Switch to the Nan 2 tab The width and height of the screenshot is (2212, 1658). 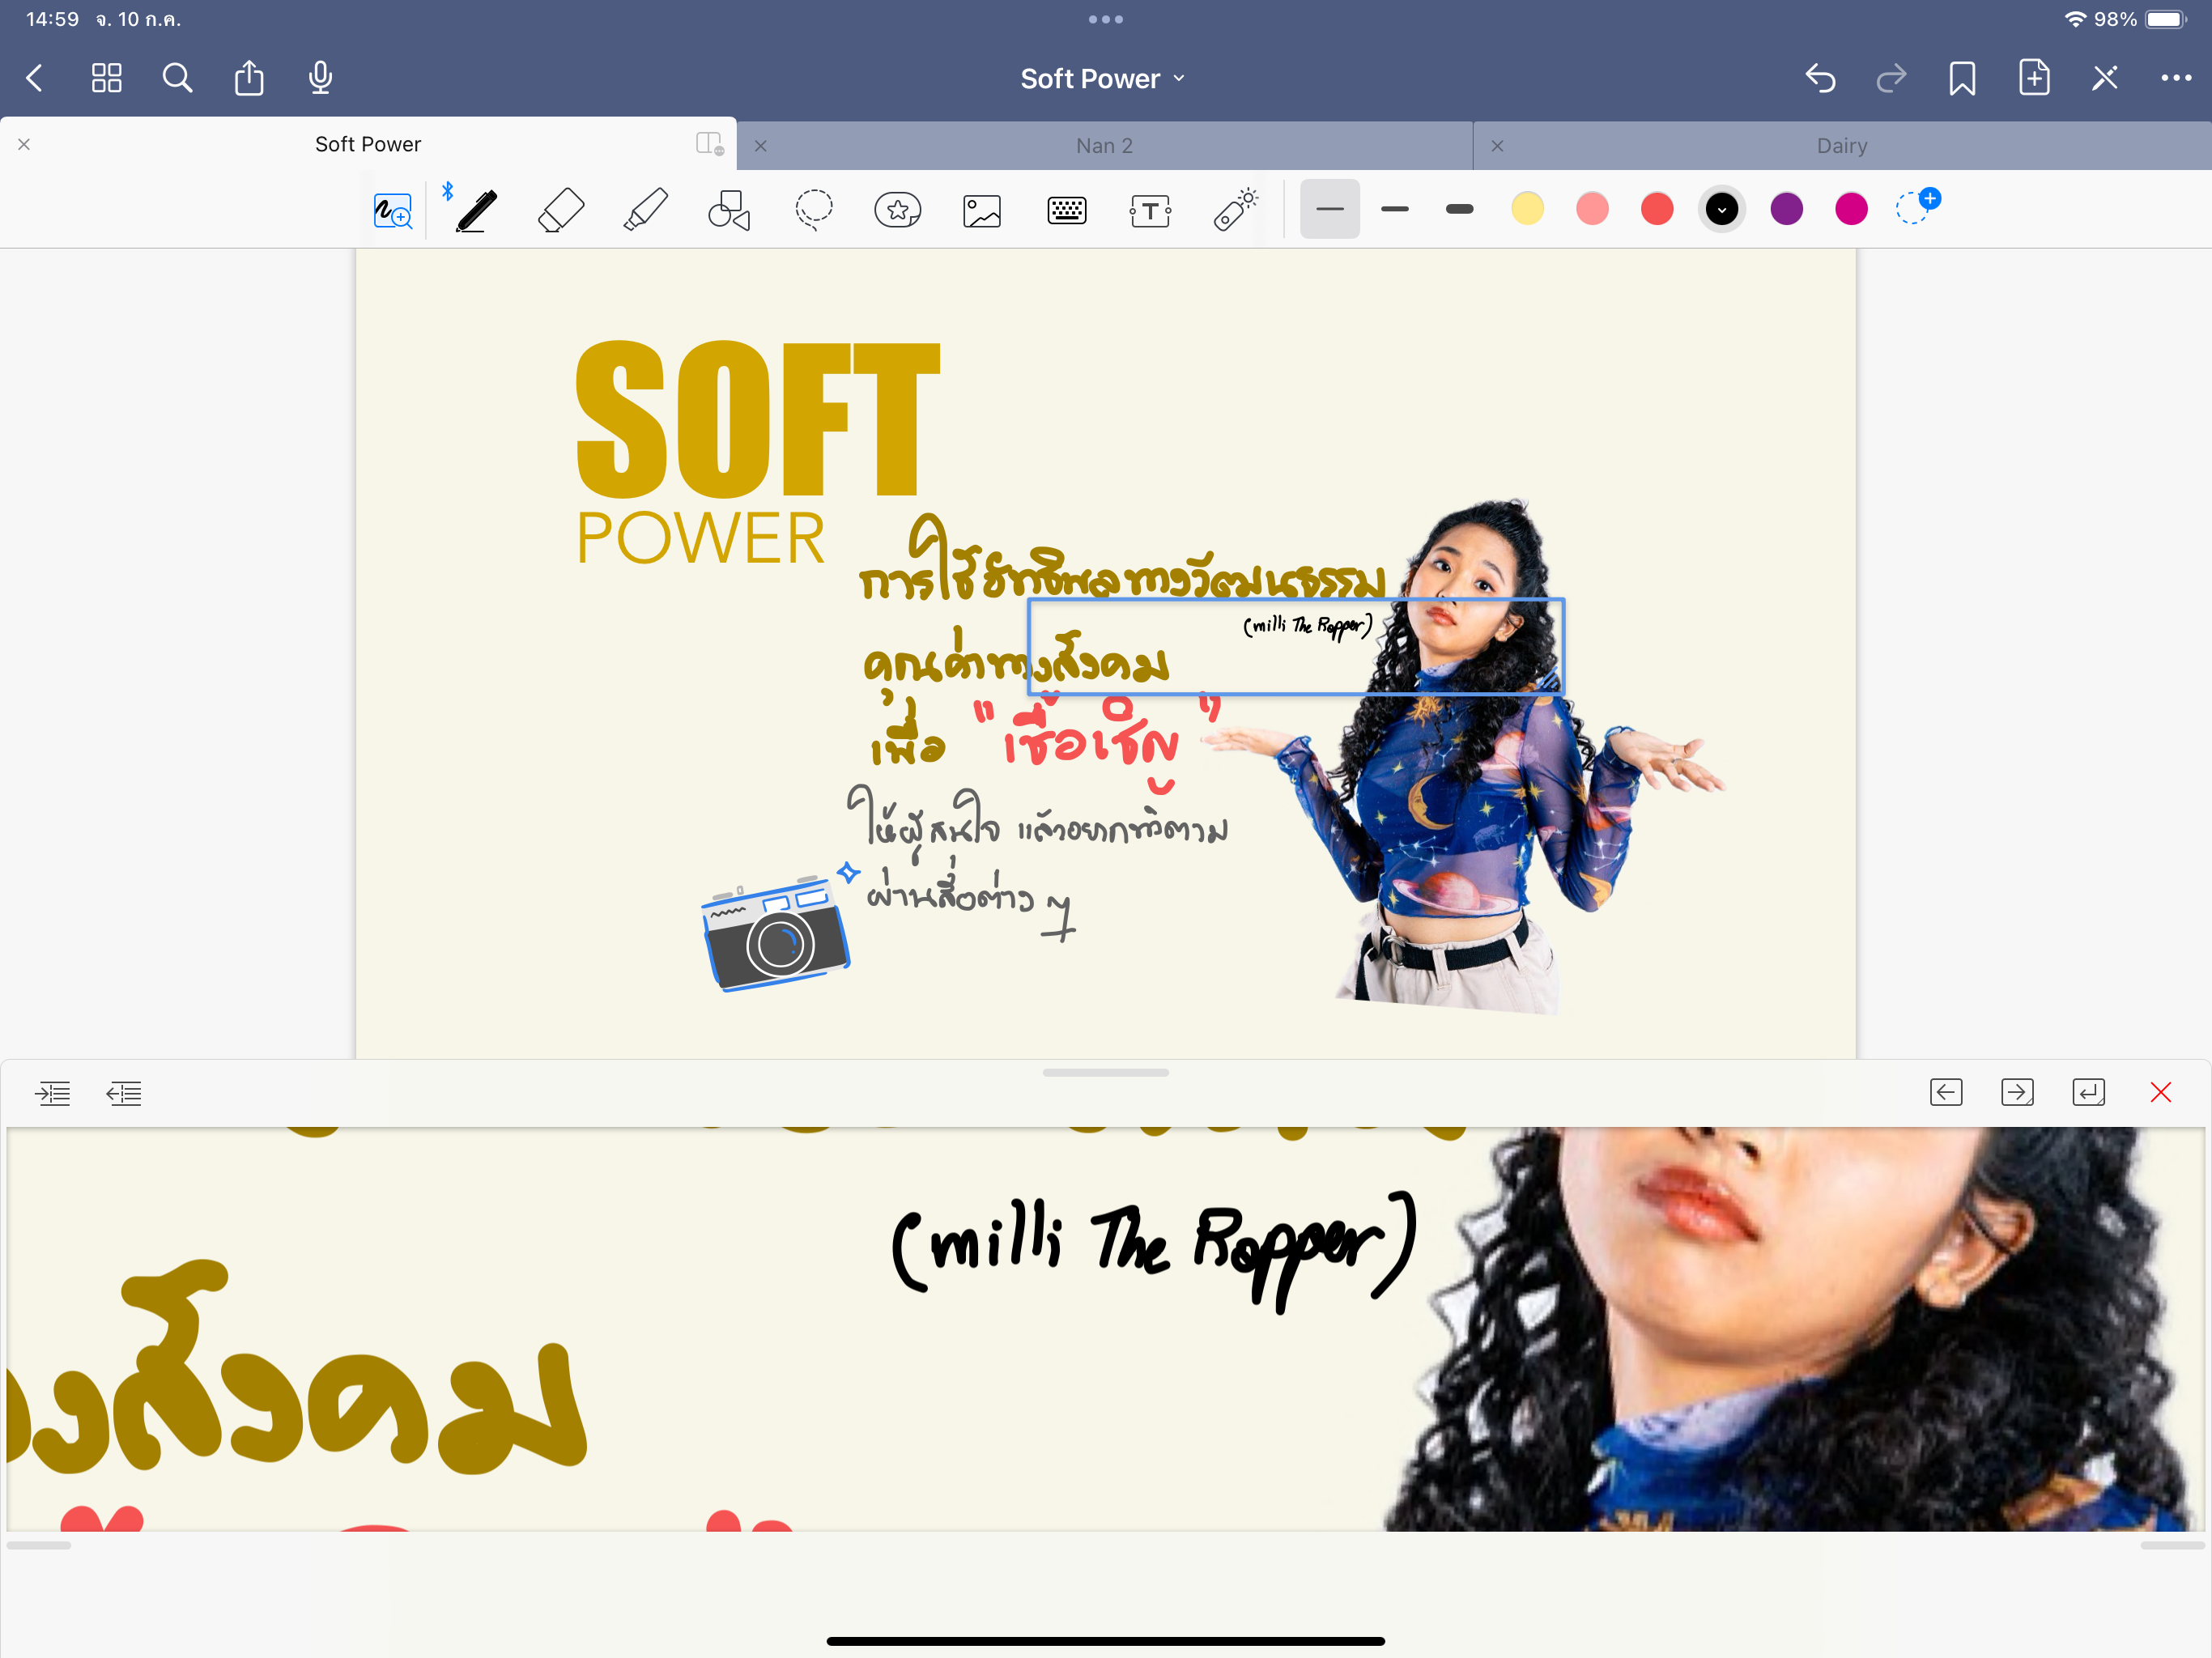[1104, 146]
